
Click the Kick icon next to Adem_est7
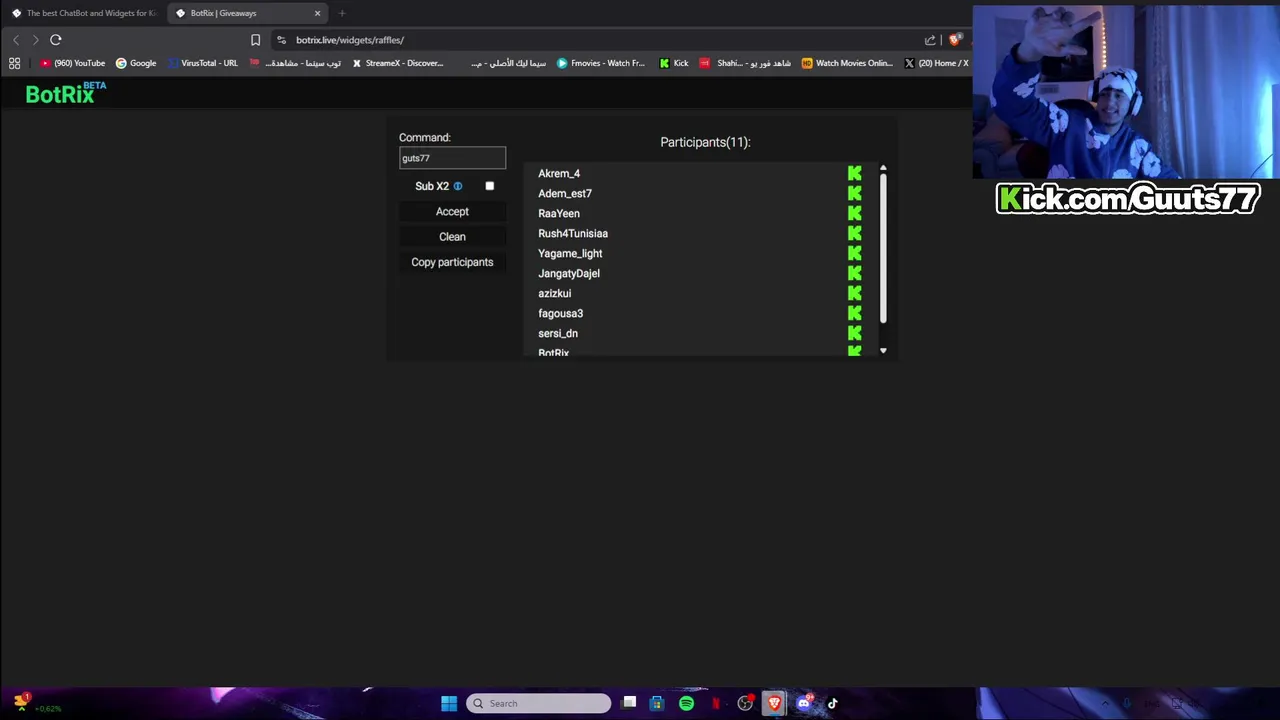(855, 193)
